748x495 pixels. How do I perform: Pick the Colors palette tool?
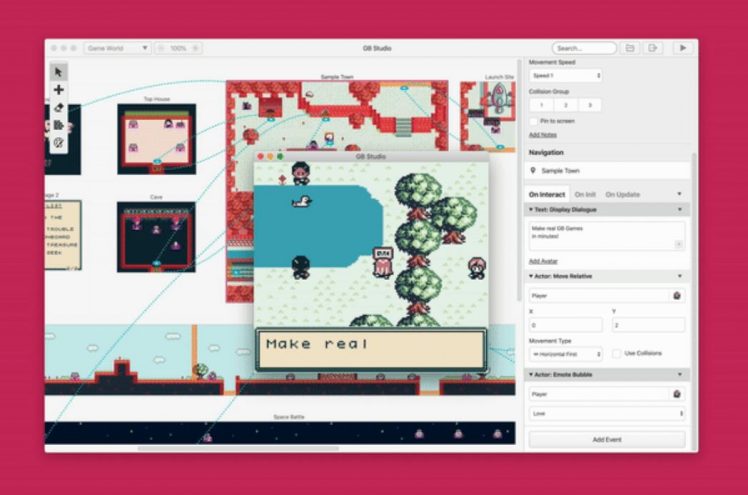pos(59,143)
